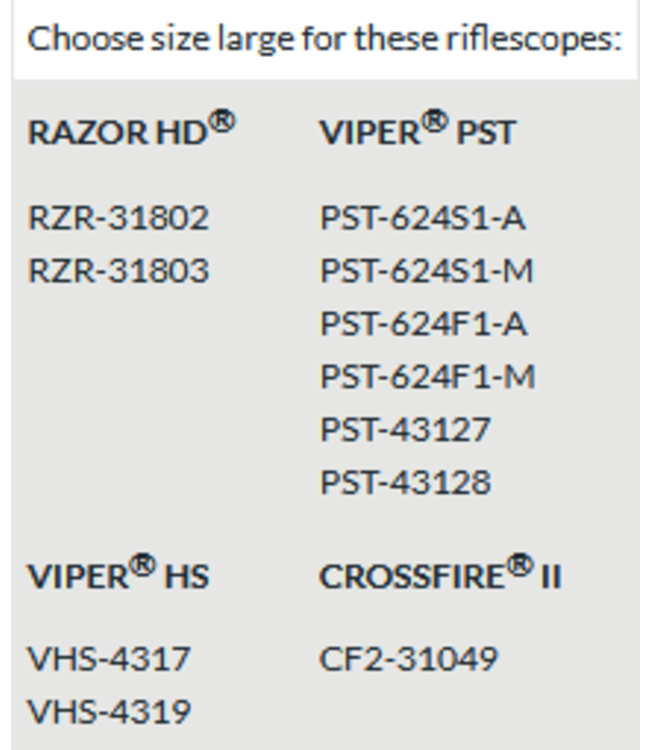Pick the PST-43127 model text
The image size is (650, 750).
[x=405, y=430]
